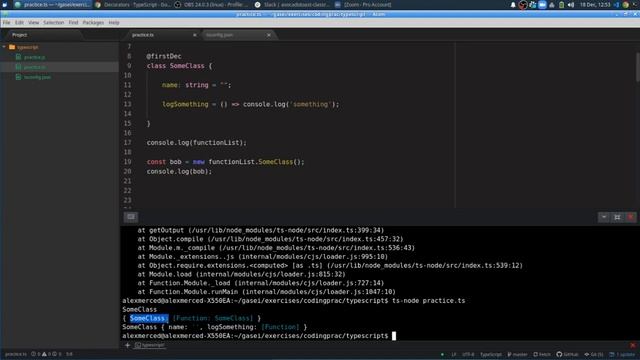Image resolution: width=640 pixels, height=360 pixels.
Task: Click the 1 update notification
Action: click(x=622, y=354)
